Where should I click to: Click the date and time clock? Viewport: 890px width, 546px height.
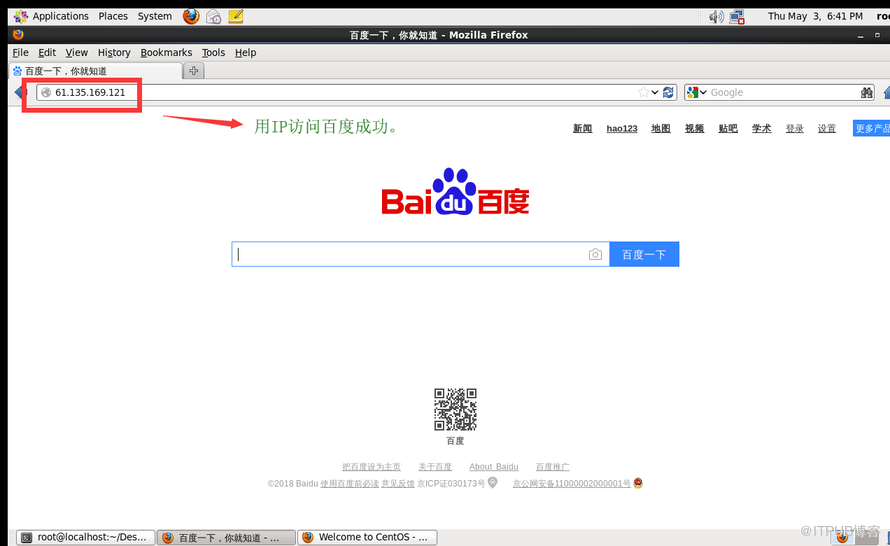(x=815, y=16)
